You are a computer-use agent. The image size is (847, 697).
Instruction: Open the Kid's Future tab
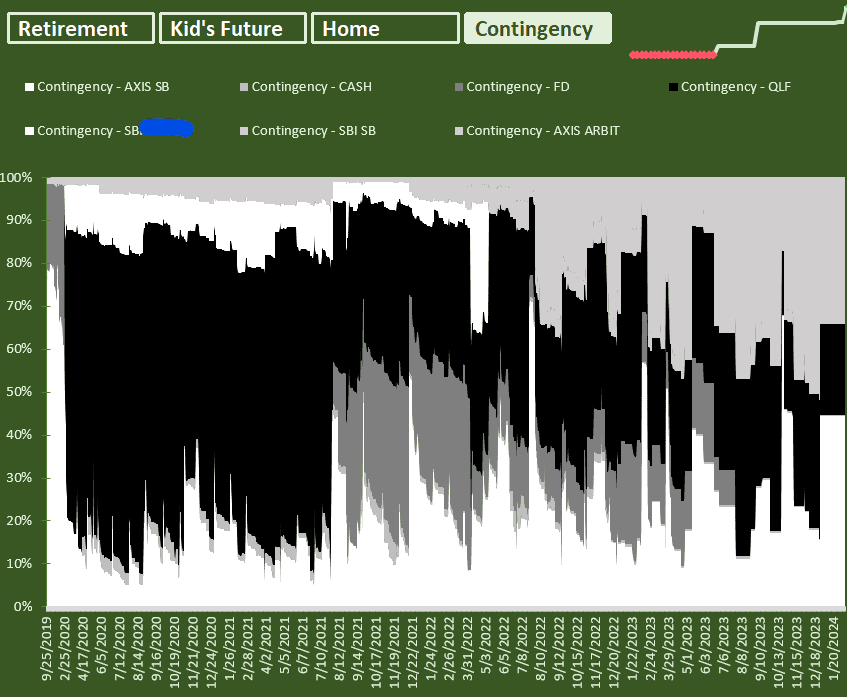[233, 28]
